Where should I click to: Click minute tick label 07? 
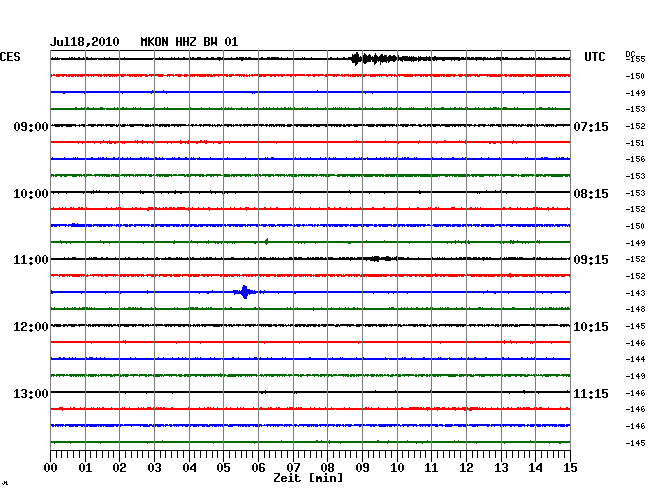click(293, 468)
